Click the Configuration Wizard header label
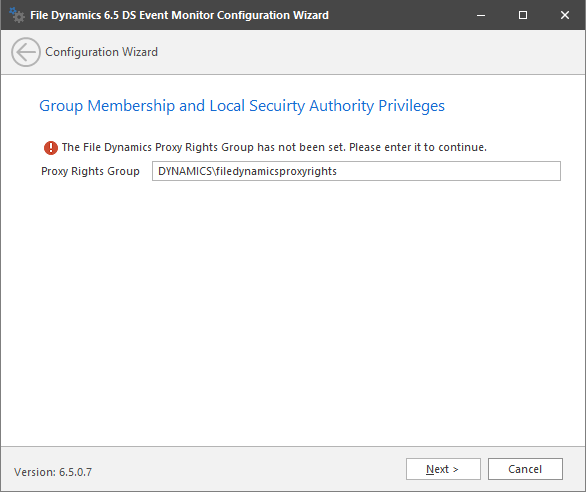 tap(101, 52)
